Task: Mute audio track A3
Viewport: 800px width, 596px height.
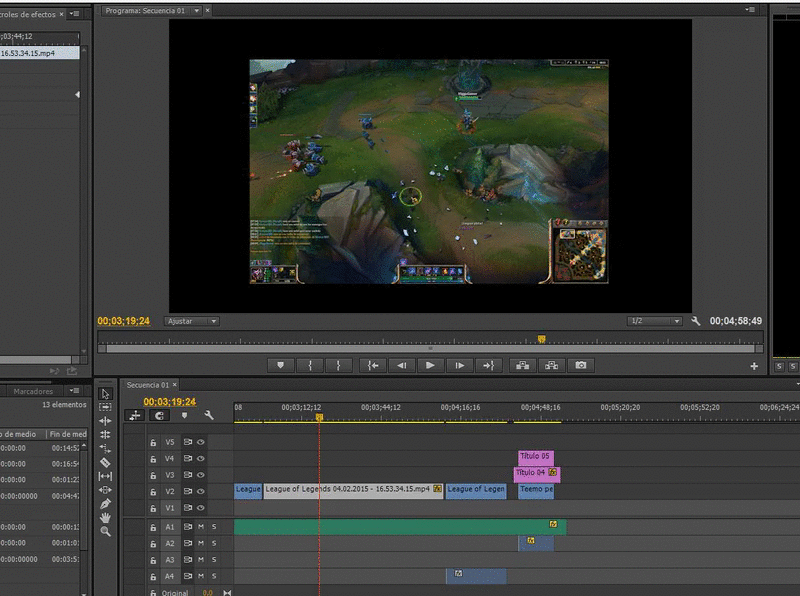Action: click(x=201, y=560)
